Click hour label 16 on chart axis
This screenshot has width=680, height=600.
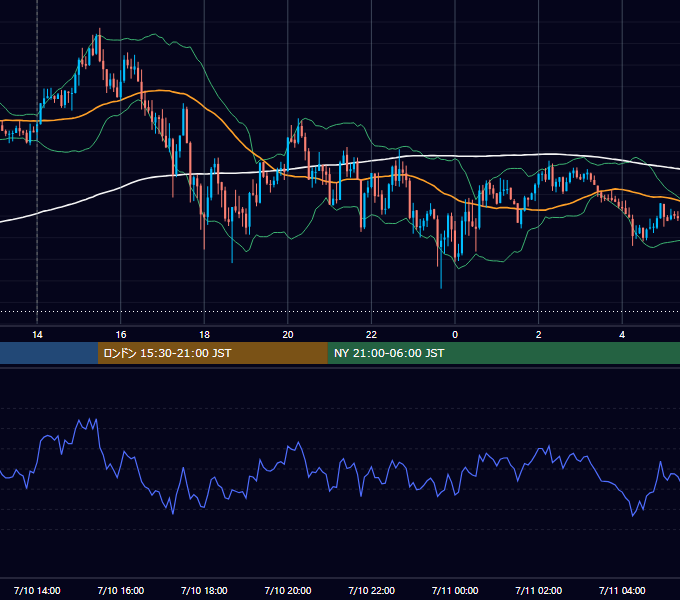click(x=121, y=335)
